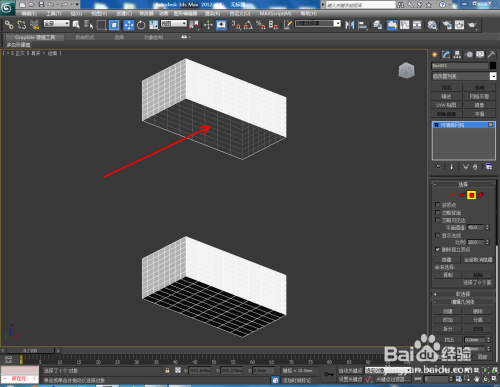The width and height of the screenshot is (500, 387).
Task: Select the Select and Scale tool
Action: pos(154,25)
